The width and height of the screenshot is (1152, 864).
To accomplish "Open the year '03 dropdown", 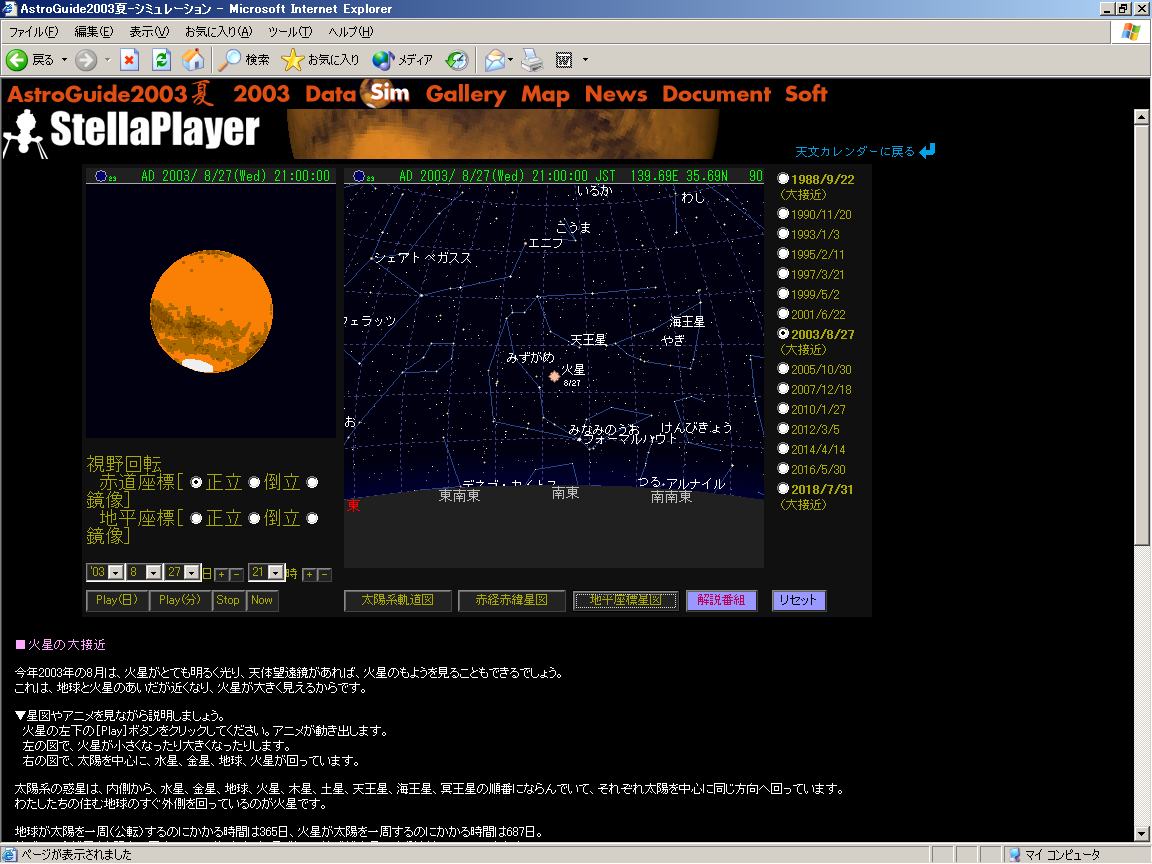I will [115, 573].
